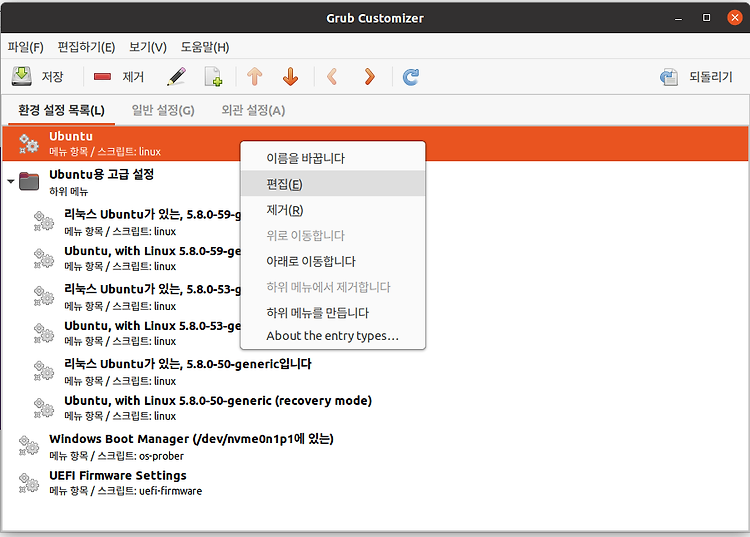Click gear icon of UEFI Firmware Settings
This screenshot has height=537, width=750.
29,482
